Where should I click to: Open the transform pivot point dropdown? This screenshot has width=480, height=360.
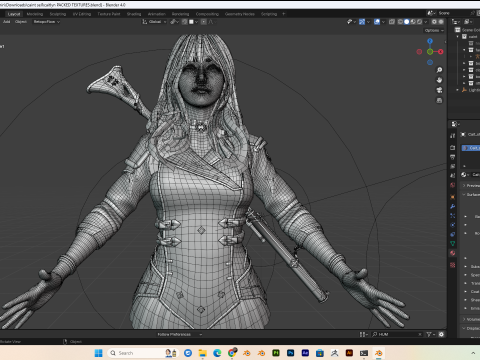[x=174, y=22]
